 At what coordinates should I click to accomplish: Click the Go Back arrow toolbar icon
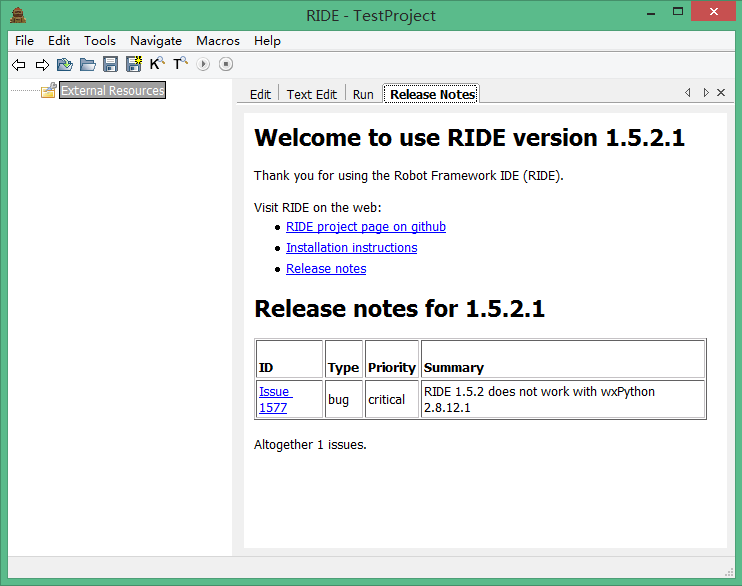tap(18, 64)
